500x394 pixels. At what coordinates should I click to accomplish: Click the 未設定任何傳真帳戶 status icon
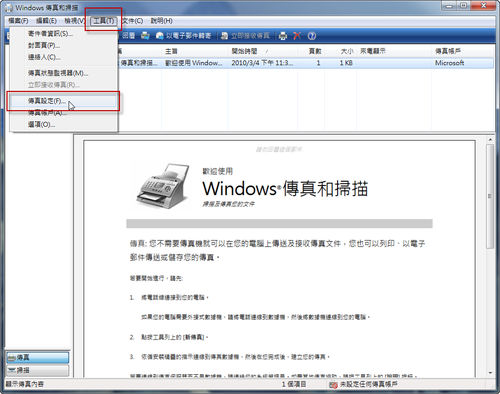pos(333,385)
